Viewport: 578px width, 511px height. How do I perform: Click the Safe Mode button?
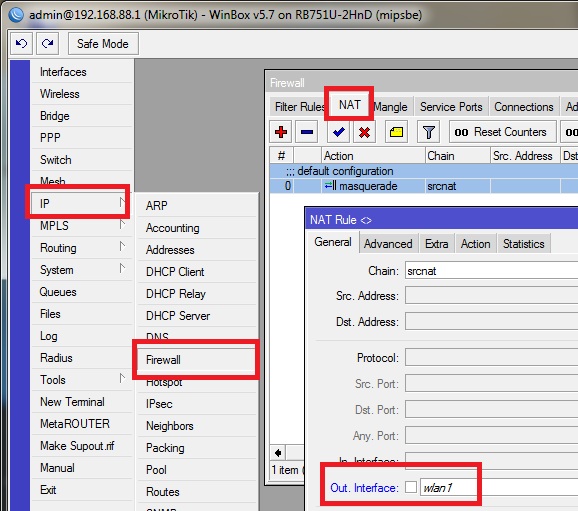(103, 44)
